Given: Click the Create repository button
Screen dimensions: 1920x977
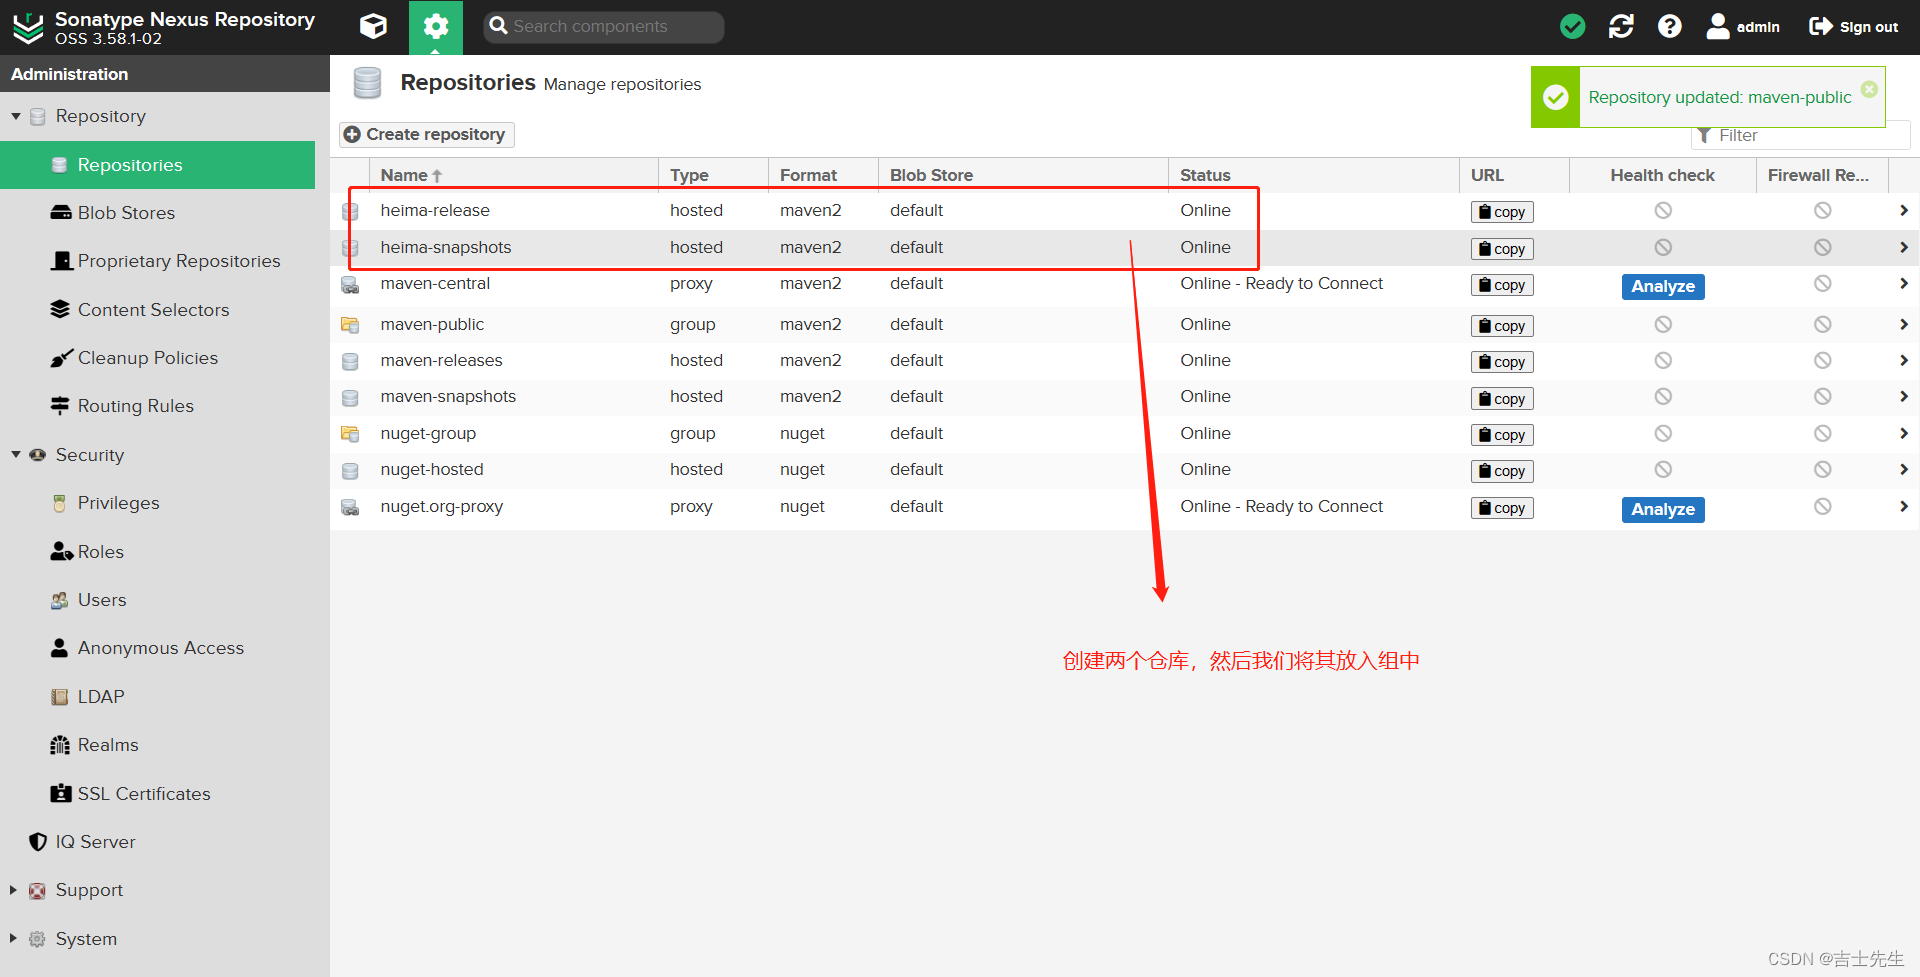Looking at the screenshot, I should tap(427, 134).
